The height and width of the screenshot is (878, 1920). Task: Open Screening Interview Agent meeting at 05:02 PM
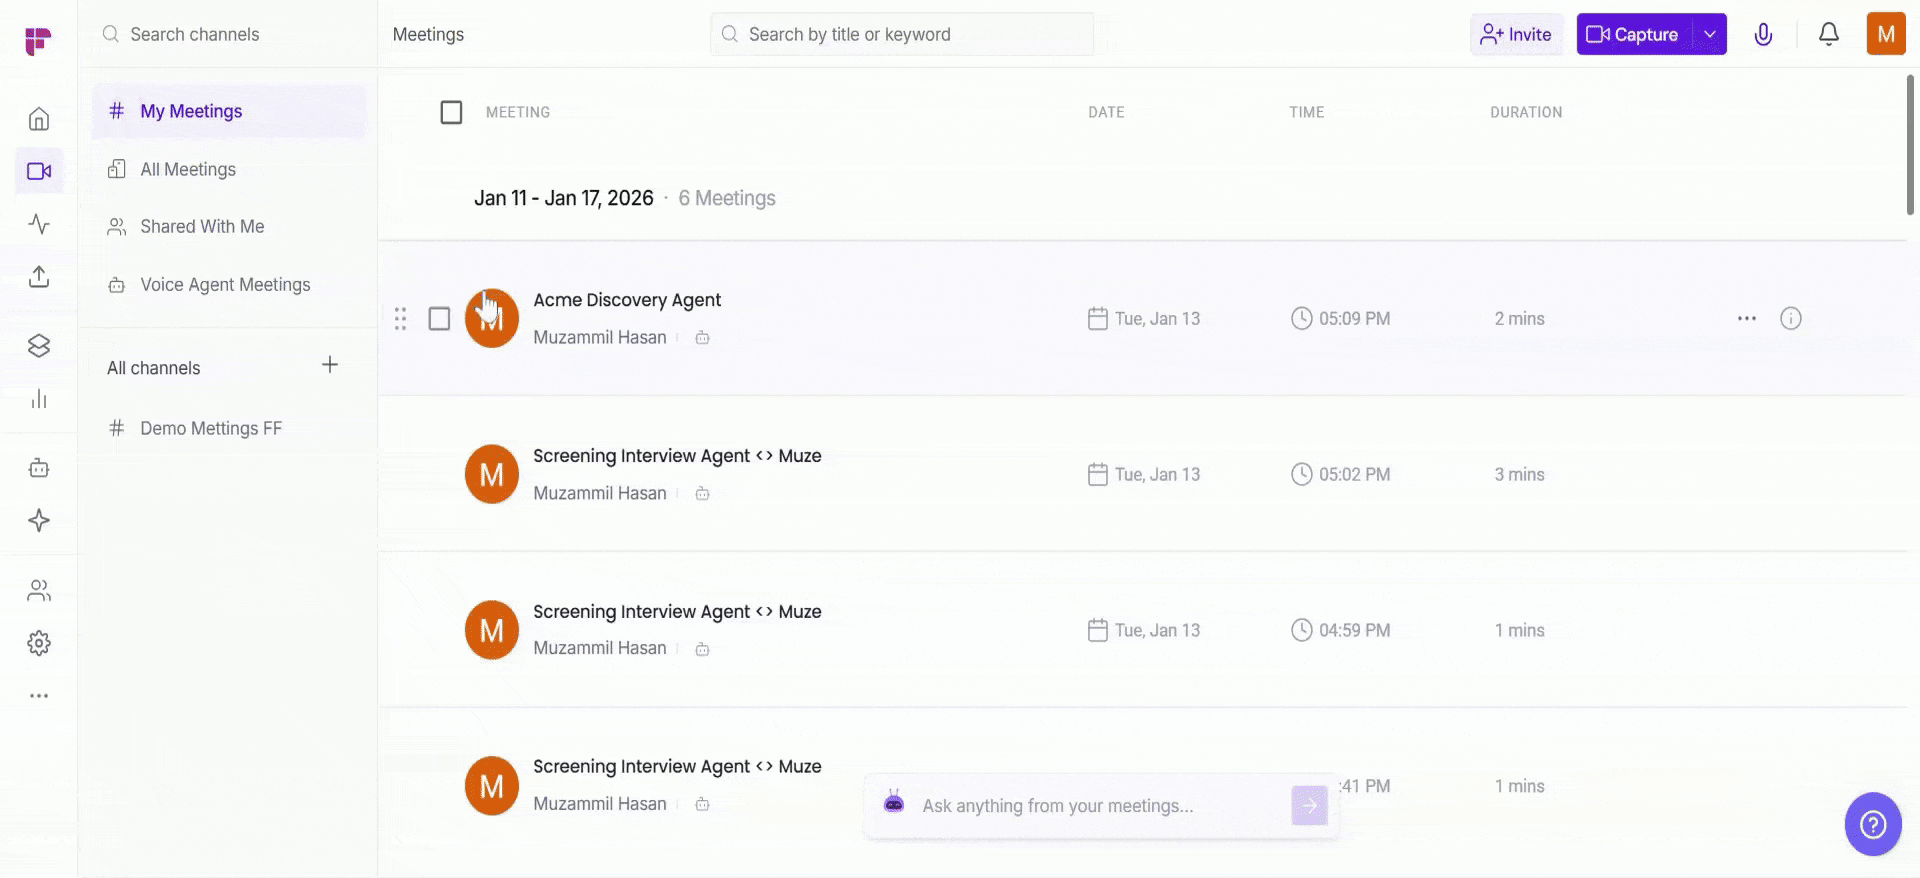[x=677, y=456]
